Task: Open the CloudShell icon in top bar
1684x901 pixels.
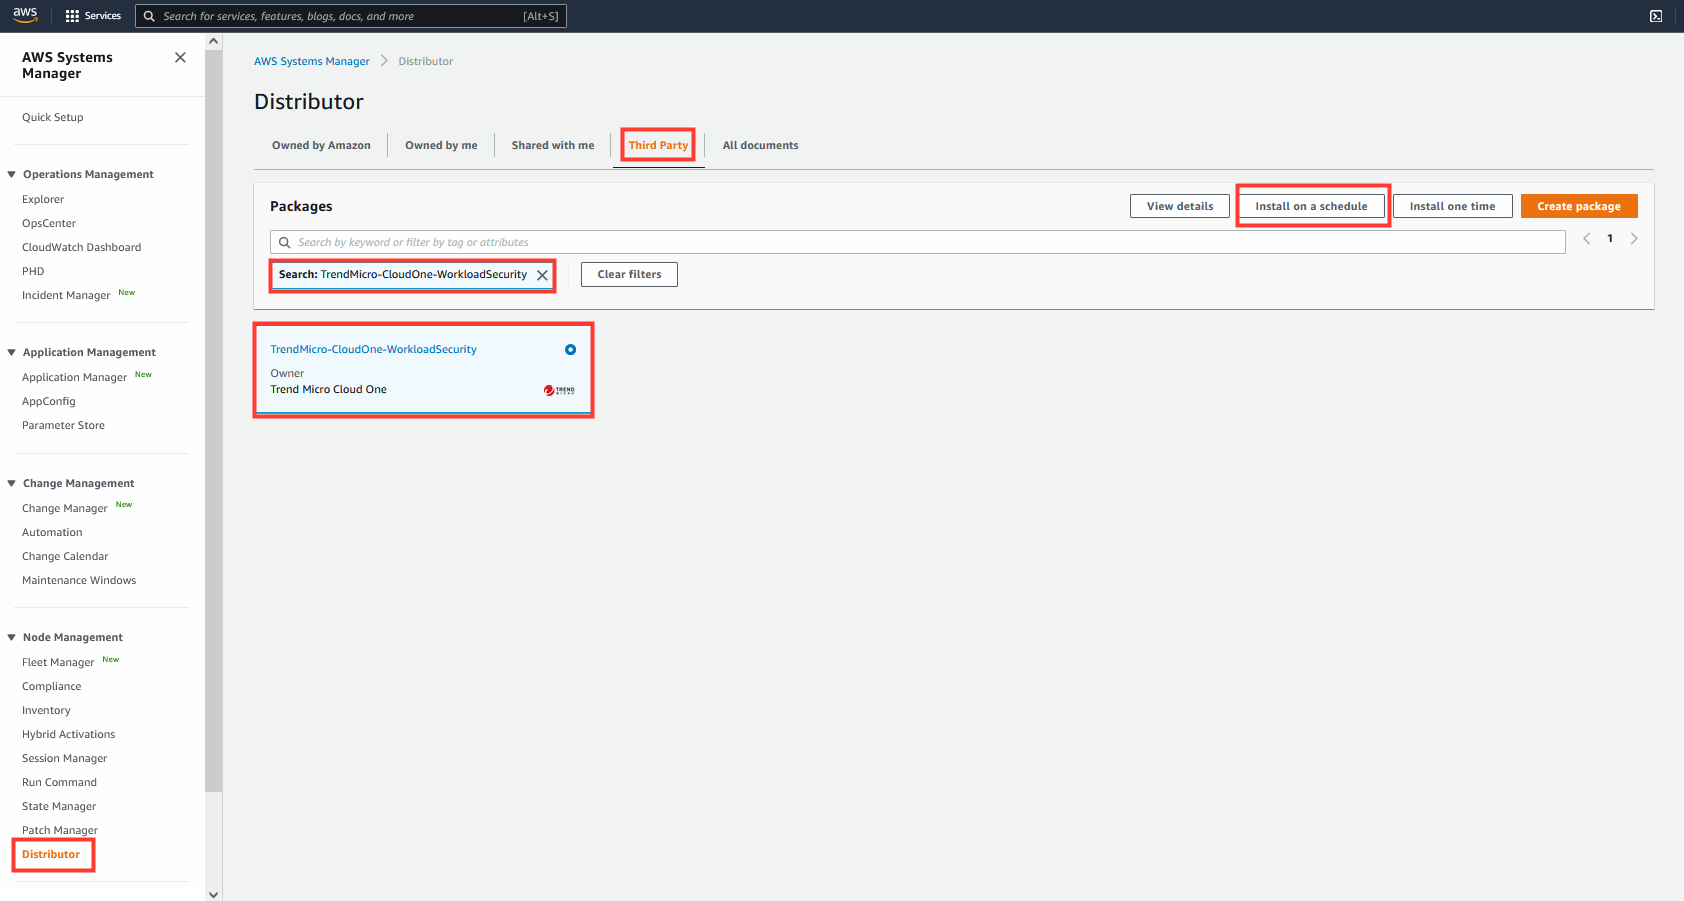Action: click(x=1656, y=16)
